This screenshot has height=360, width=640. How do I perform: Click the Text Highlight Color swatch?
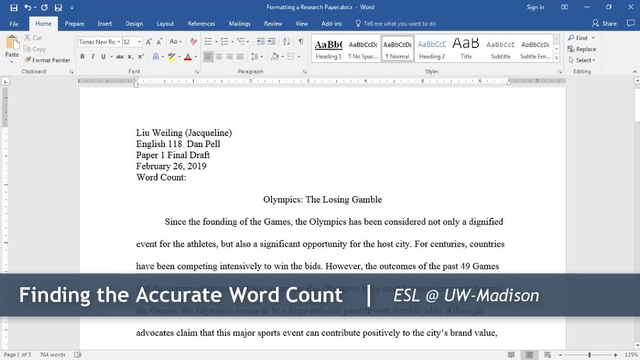171,57
